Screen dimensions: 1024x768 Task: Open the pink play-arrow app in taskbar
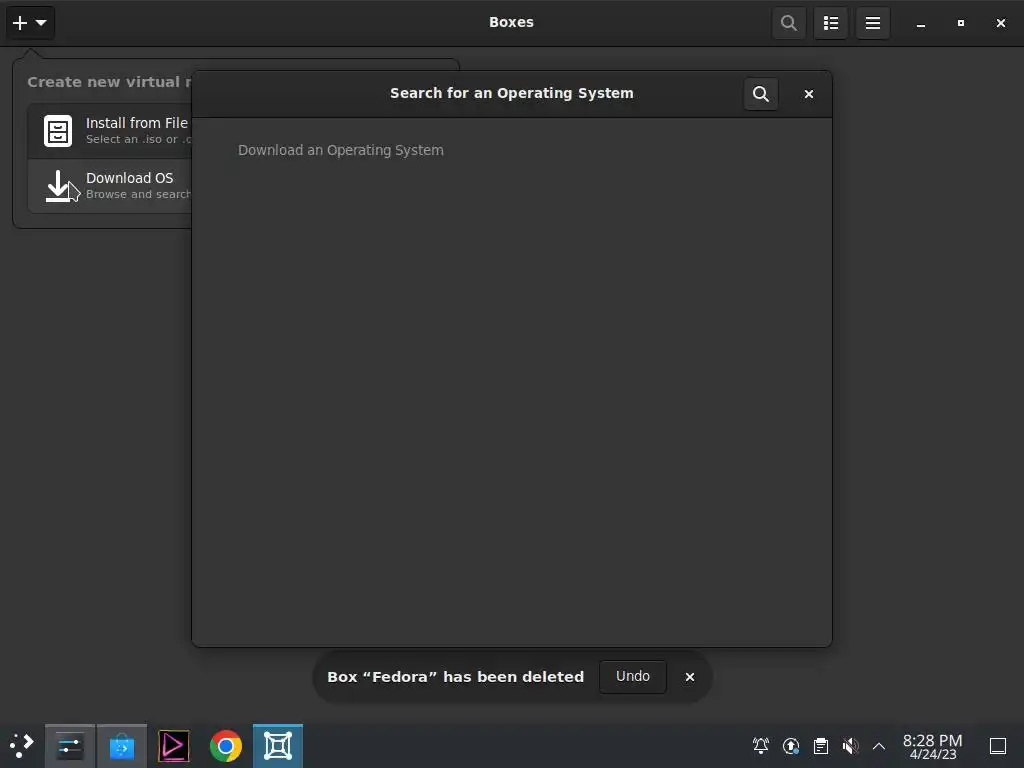click(174, 746)
